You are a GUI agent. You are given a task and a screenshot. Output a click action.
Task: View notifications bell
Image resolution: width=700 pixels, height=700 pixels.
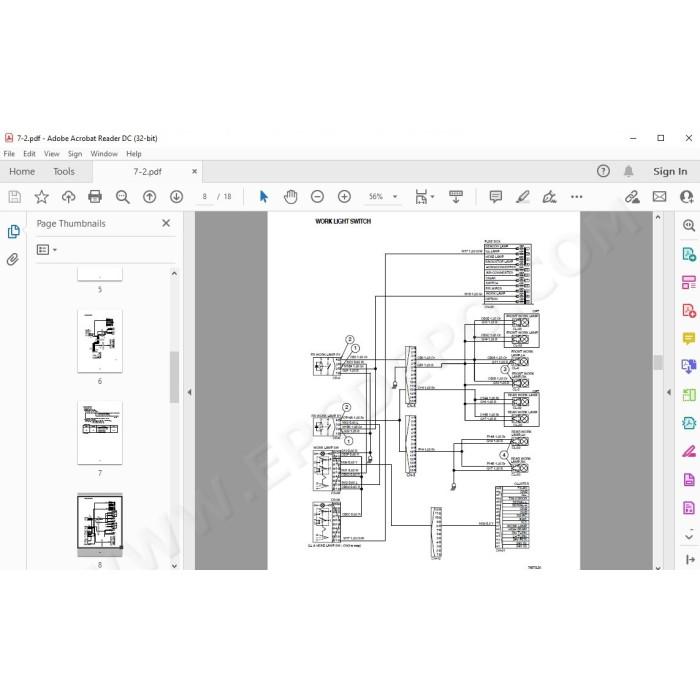629,171
